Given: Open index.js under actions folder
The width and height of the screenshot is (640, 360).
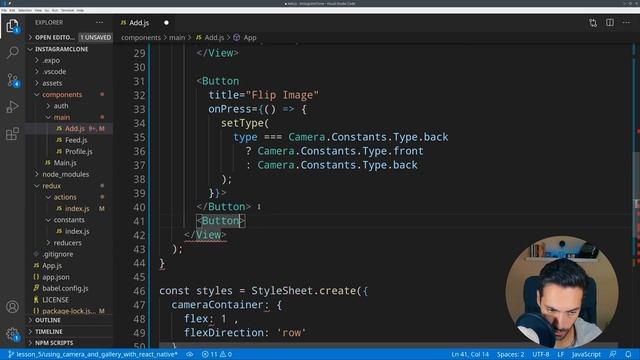Looking at the screenshot, I should (x=70, y=208).
